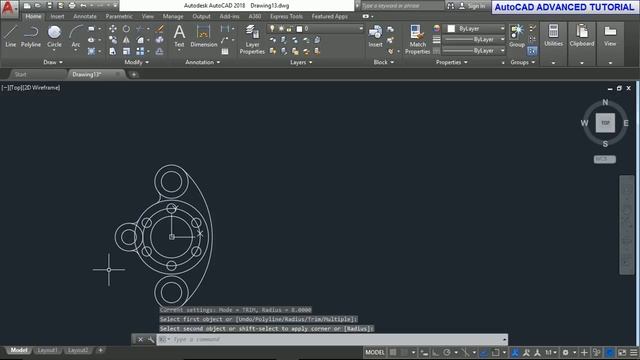Open the Utilities panel
The image size is (640, 360).
(x=553, y=44)
